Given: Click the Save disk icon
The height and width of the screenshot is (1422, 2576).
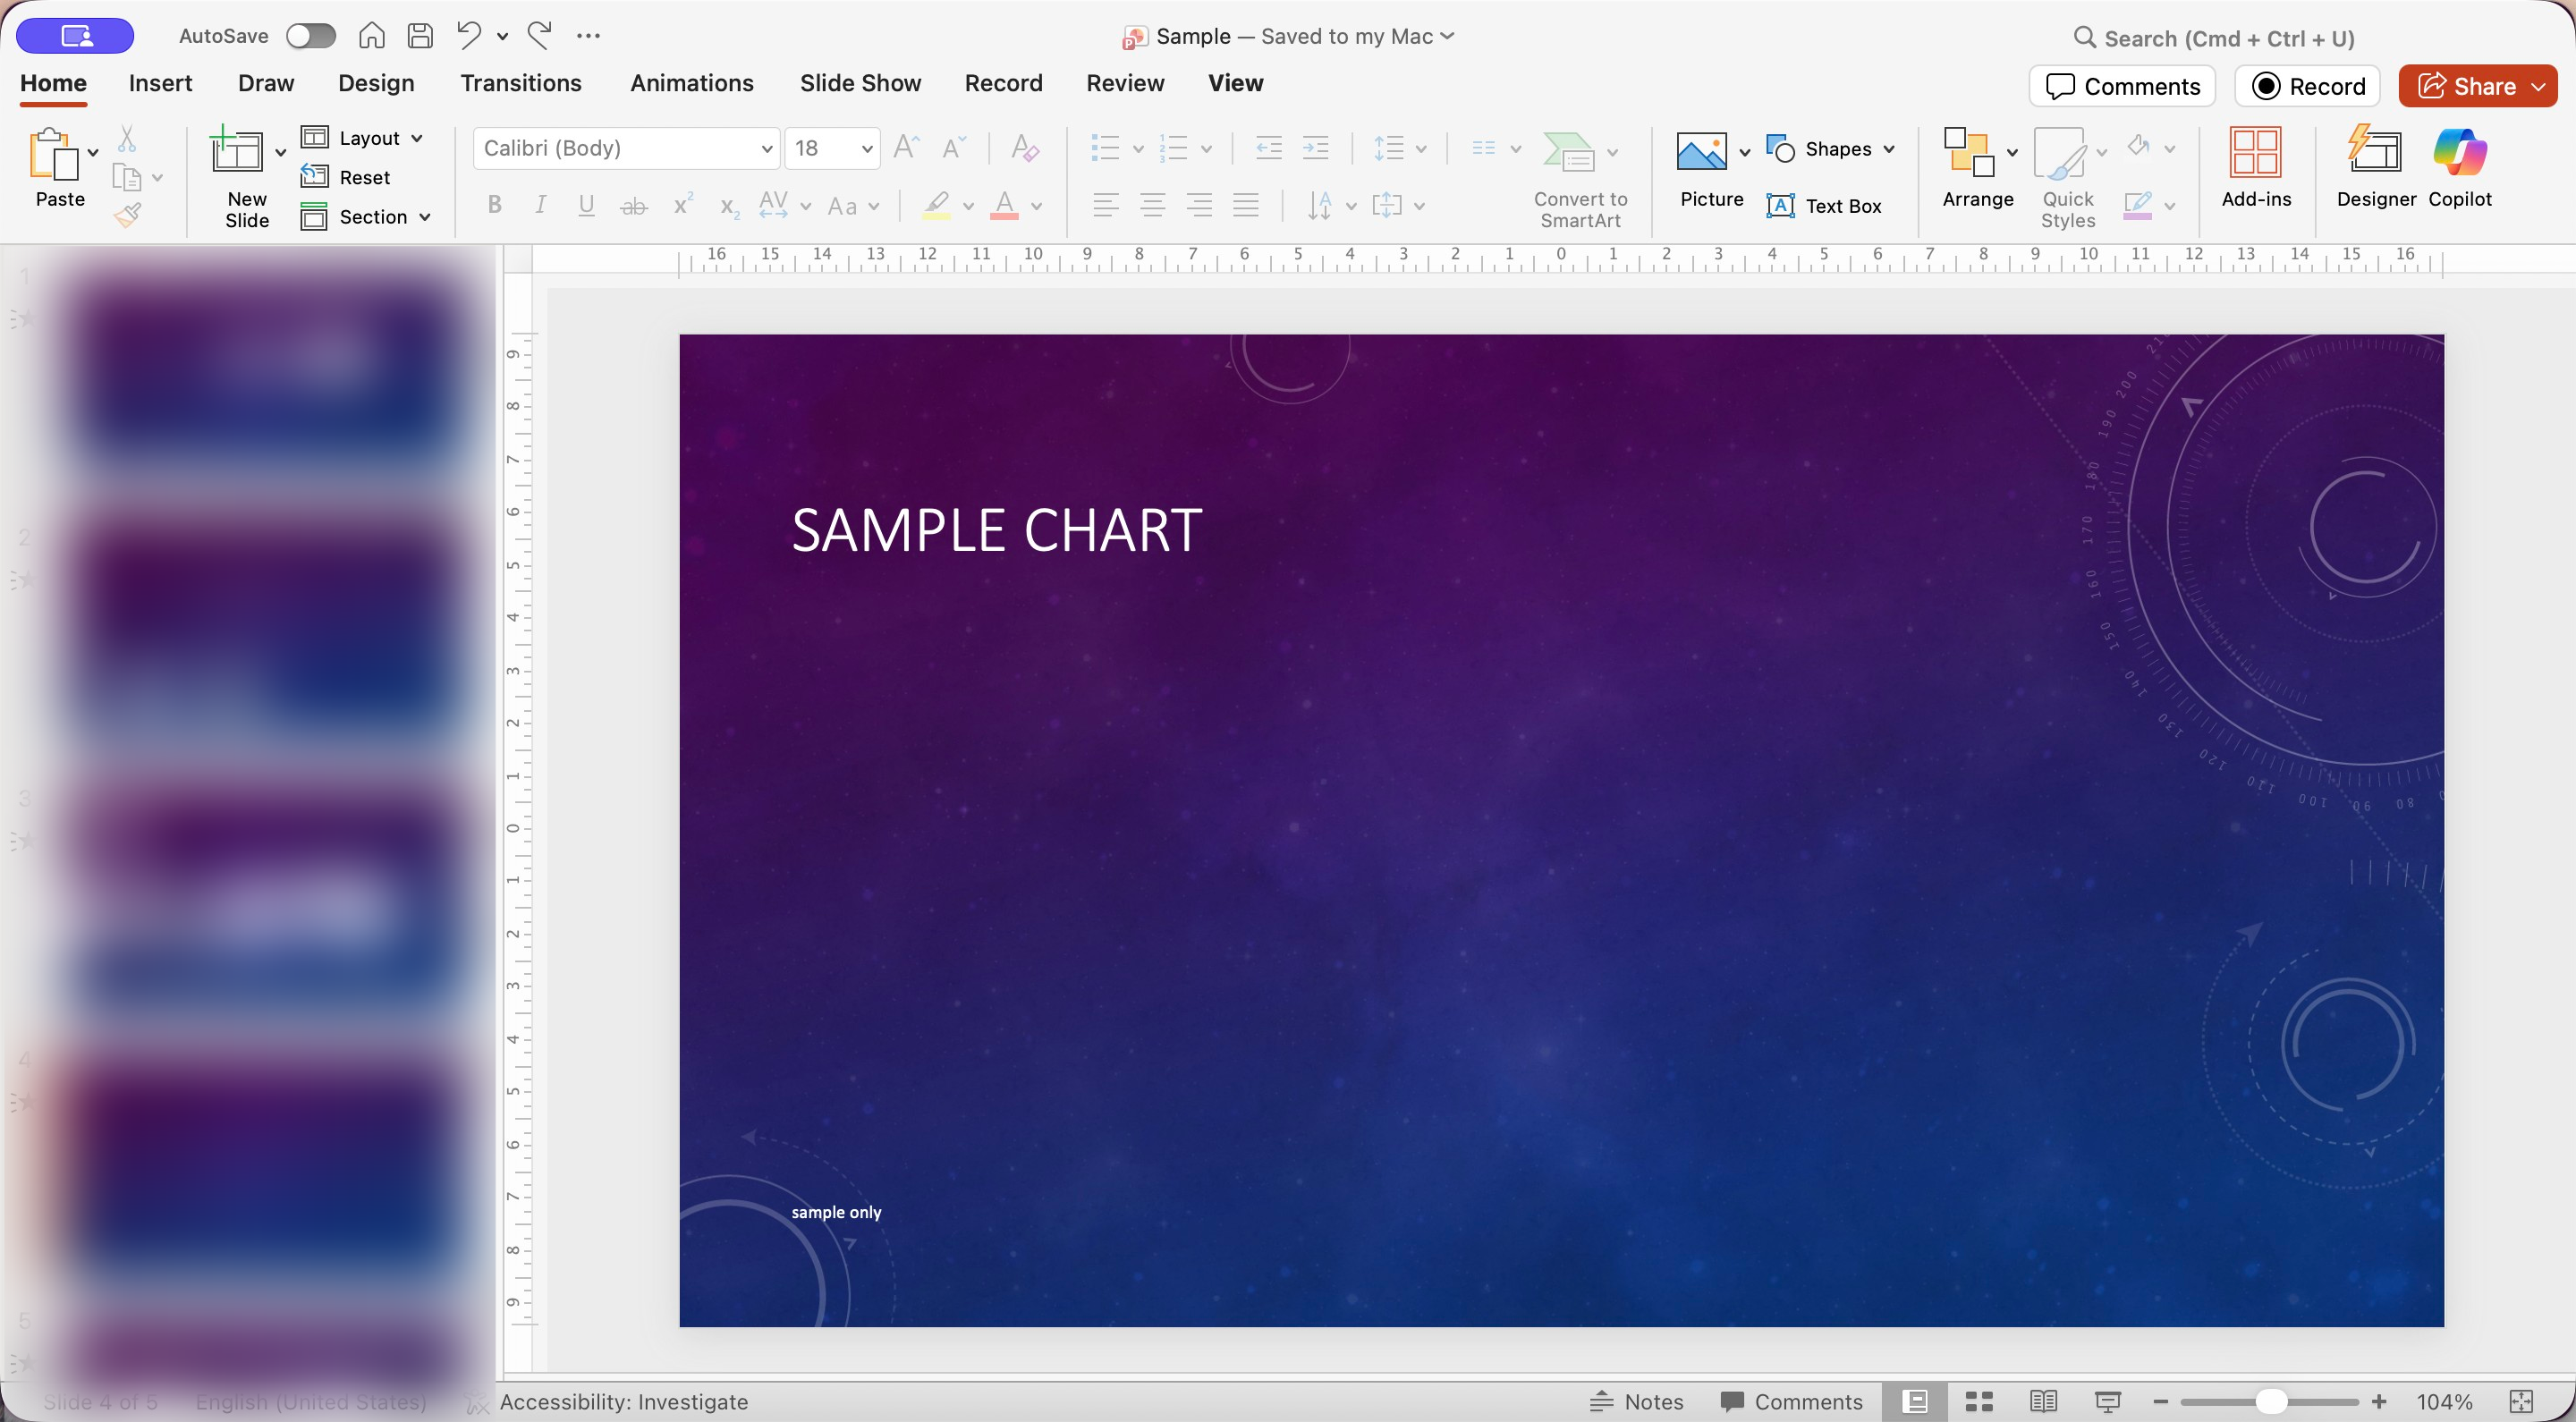Looking at the screenshot, I should coord(421,36).
